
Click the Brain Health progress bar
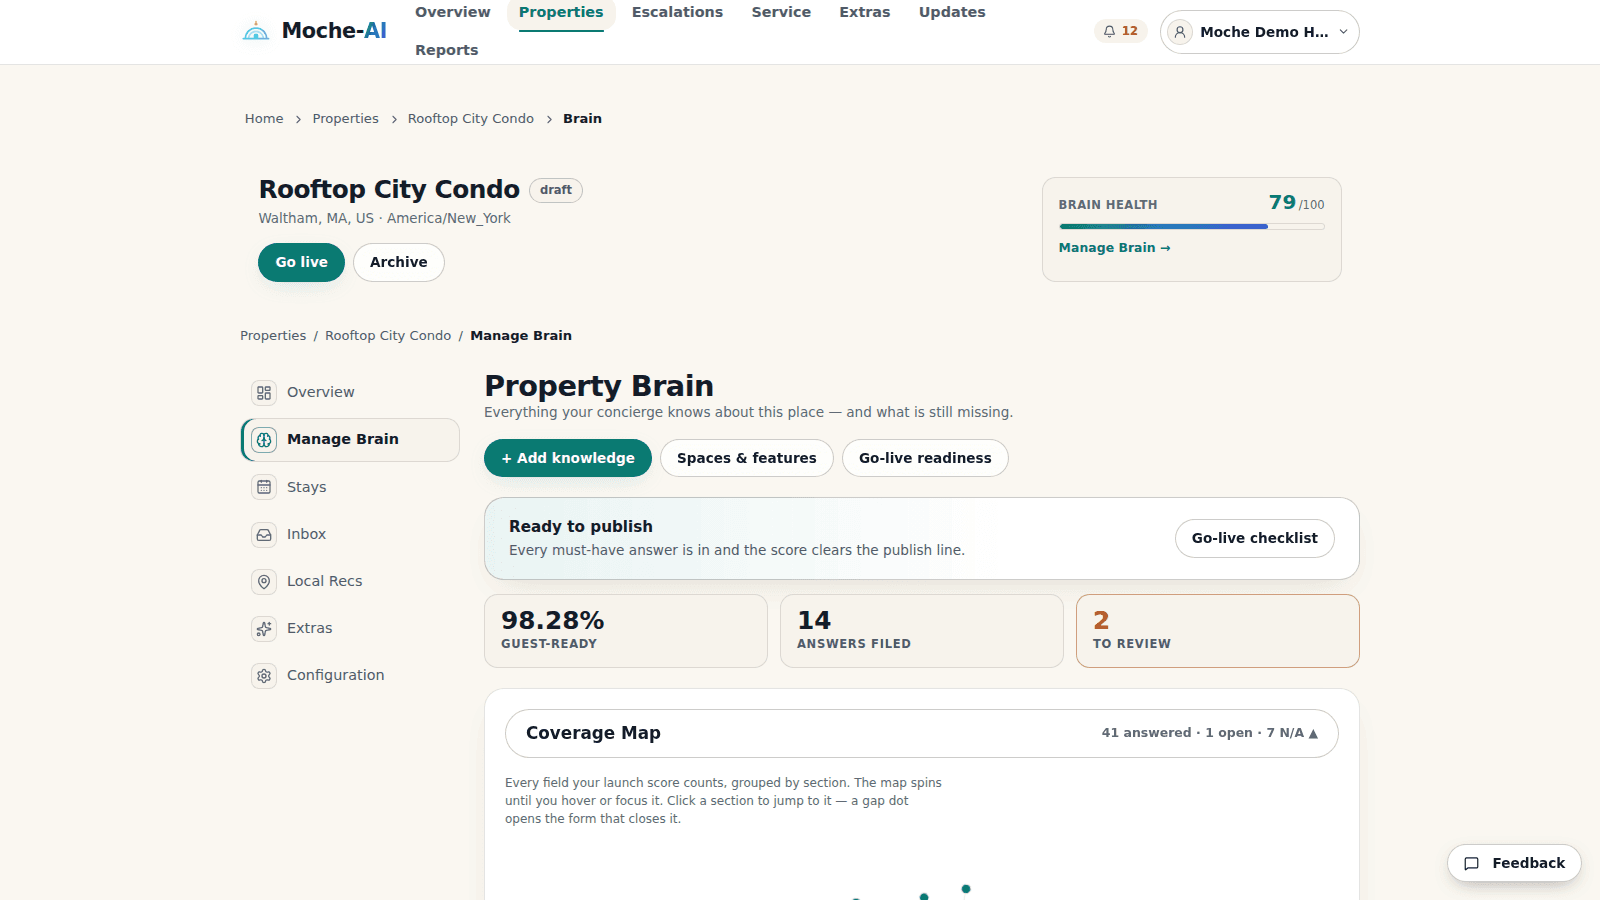click(x=1191, y=227)
